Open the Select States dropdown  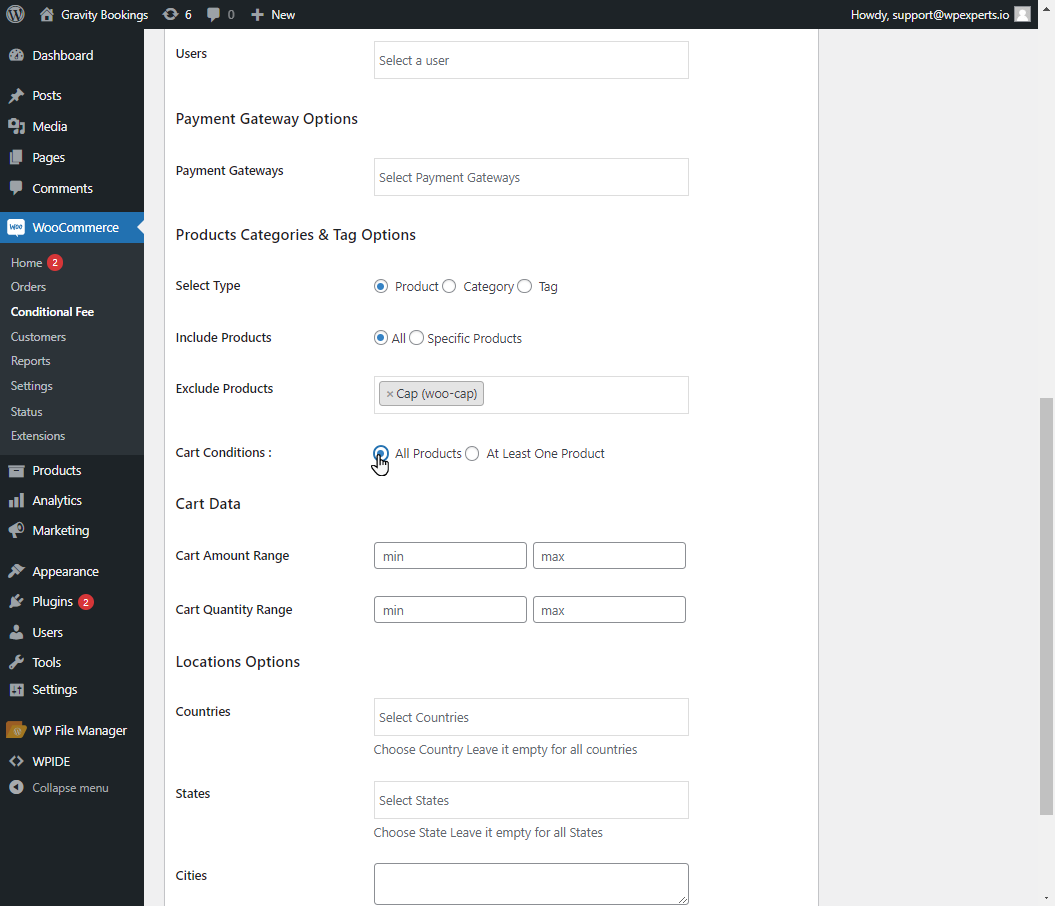[x=531, y=800]
